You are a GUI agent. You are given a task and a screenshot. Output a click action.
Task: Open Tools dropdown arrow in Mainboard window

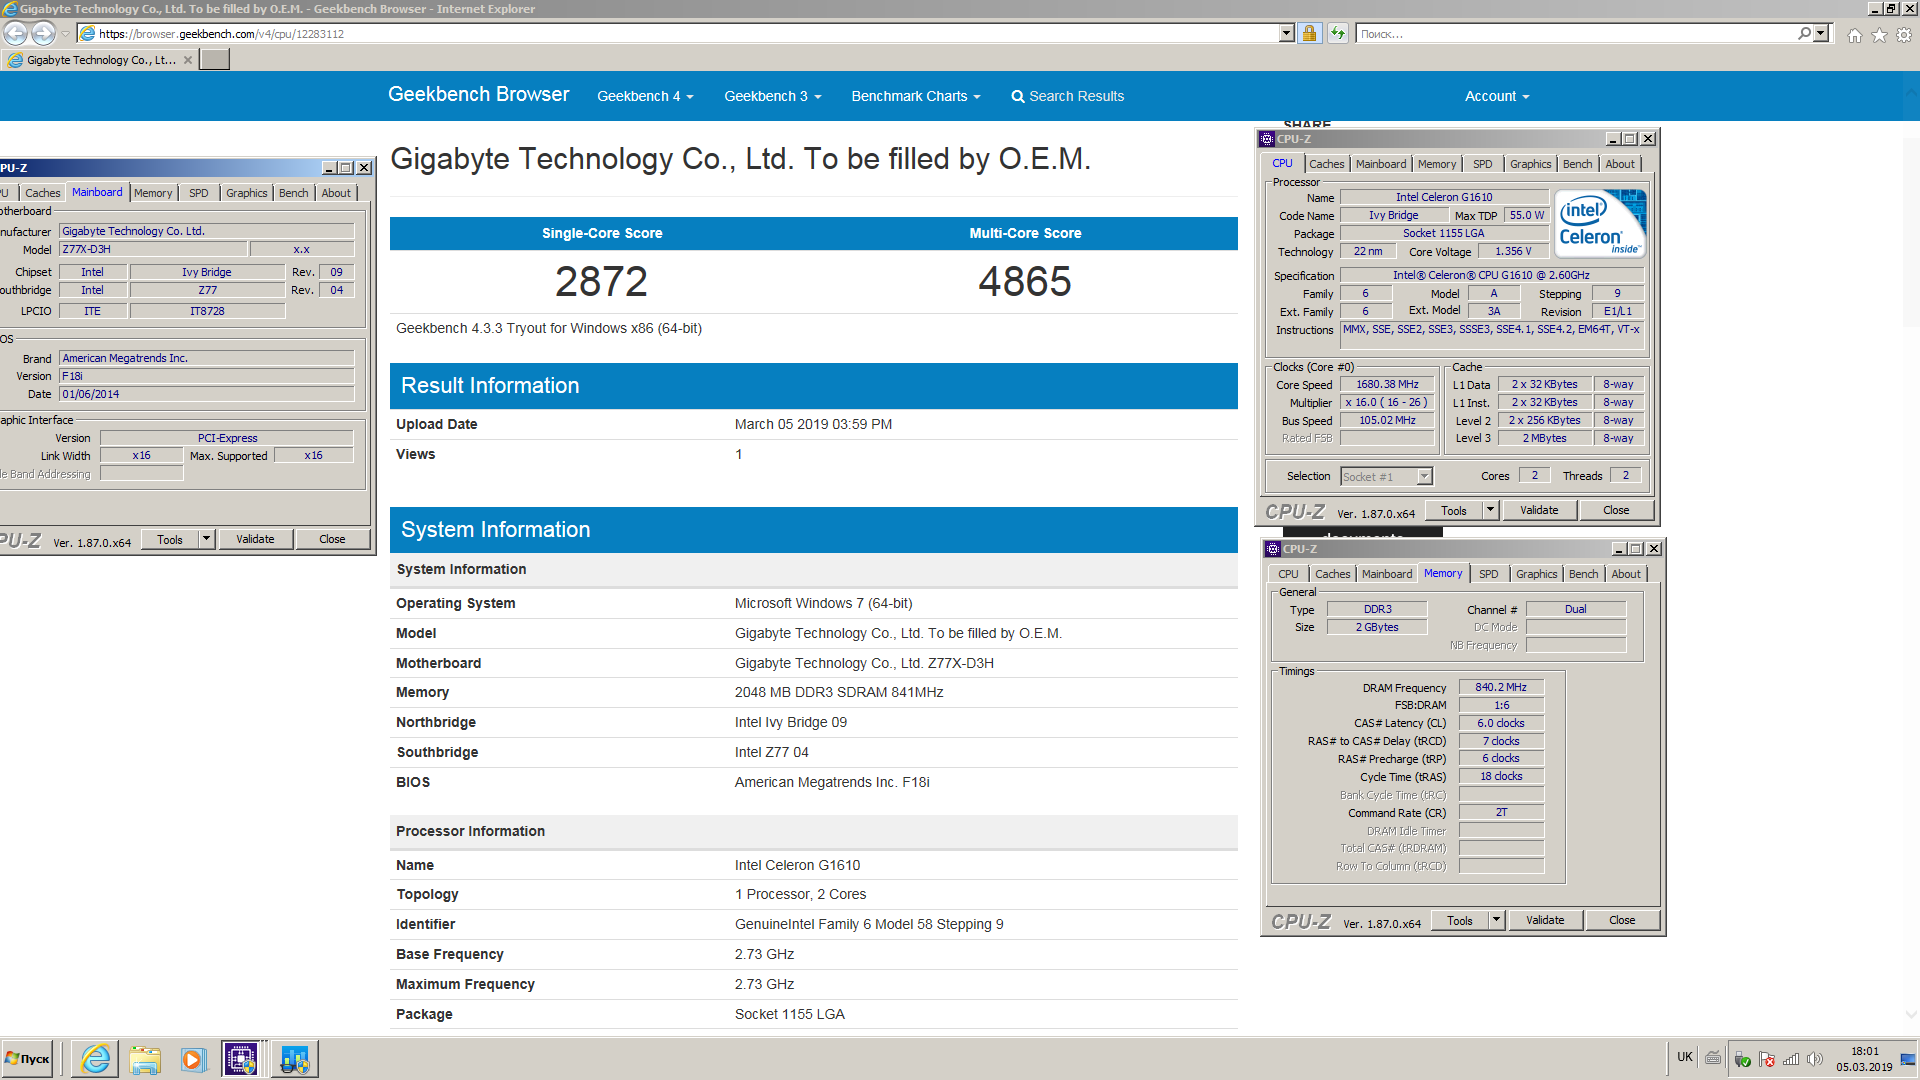206,539
